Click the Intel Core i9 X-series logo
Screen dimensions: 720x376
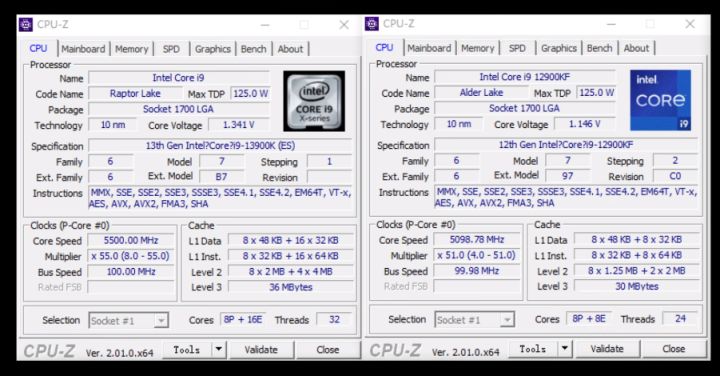point(314,101)
